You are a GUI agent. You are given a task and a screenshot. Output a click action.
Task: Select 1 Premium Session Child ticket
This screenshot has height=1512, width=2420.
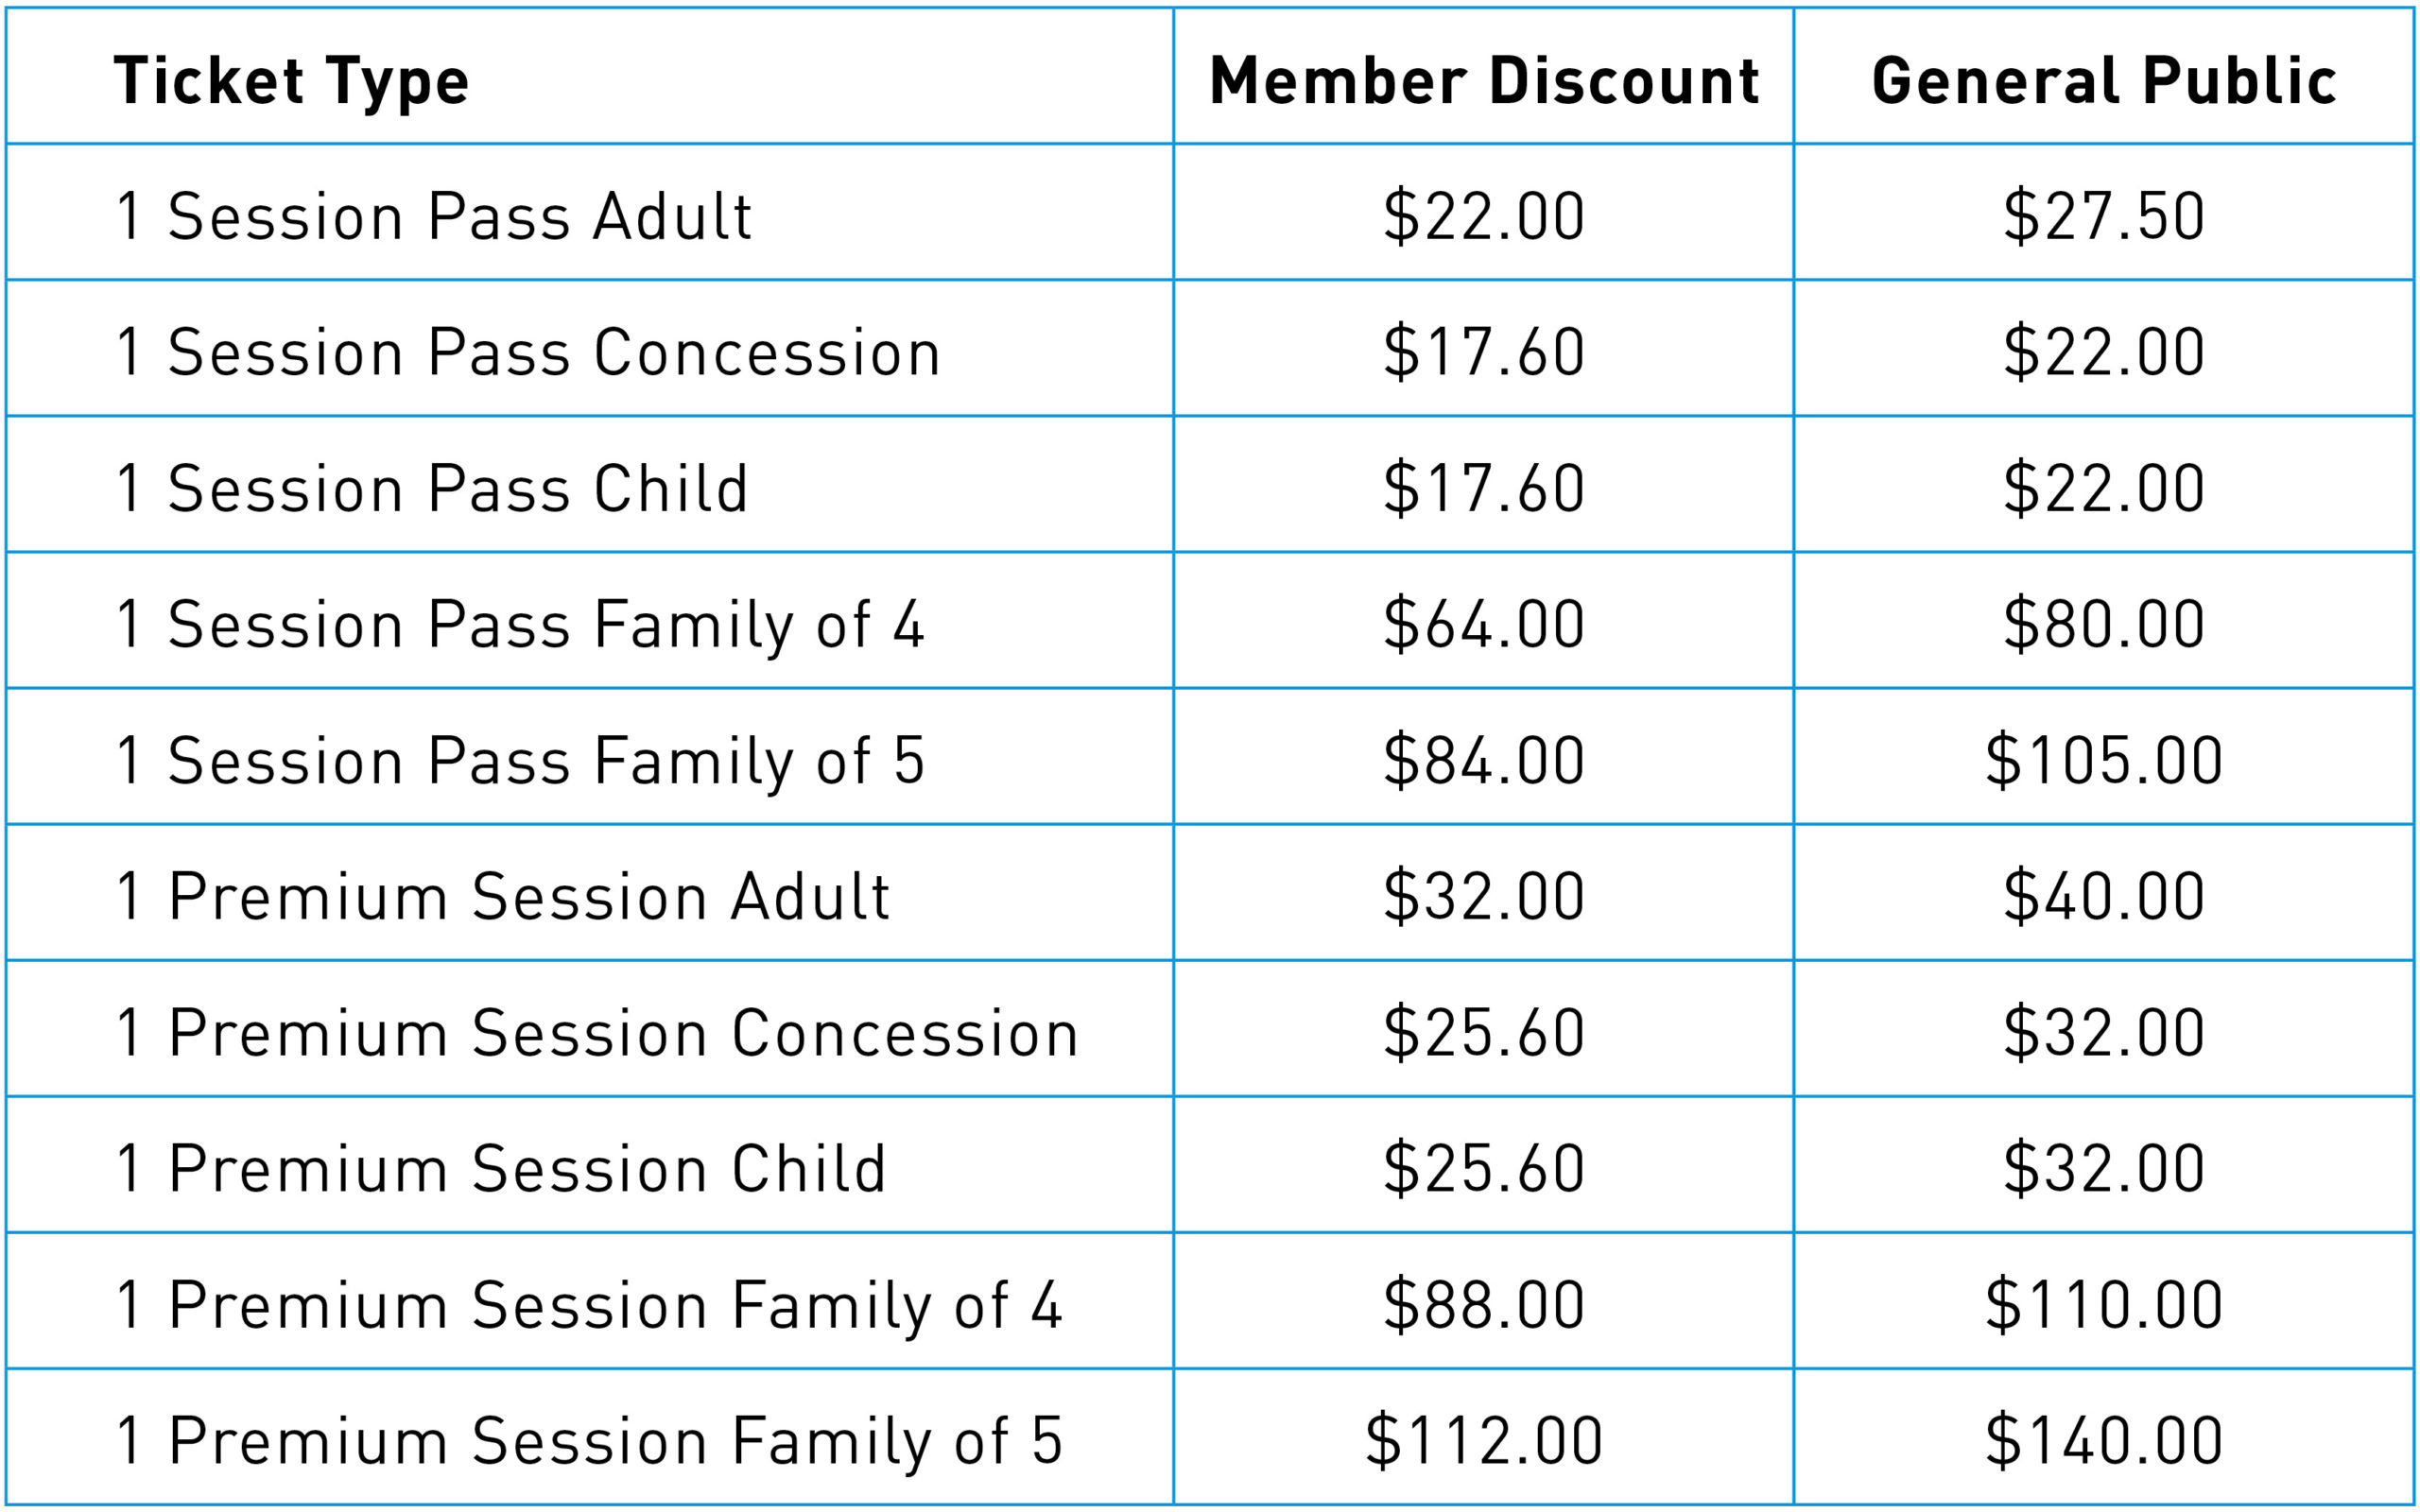(501, 1168)
